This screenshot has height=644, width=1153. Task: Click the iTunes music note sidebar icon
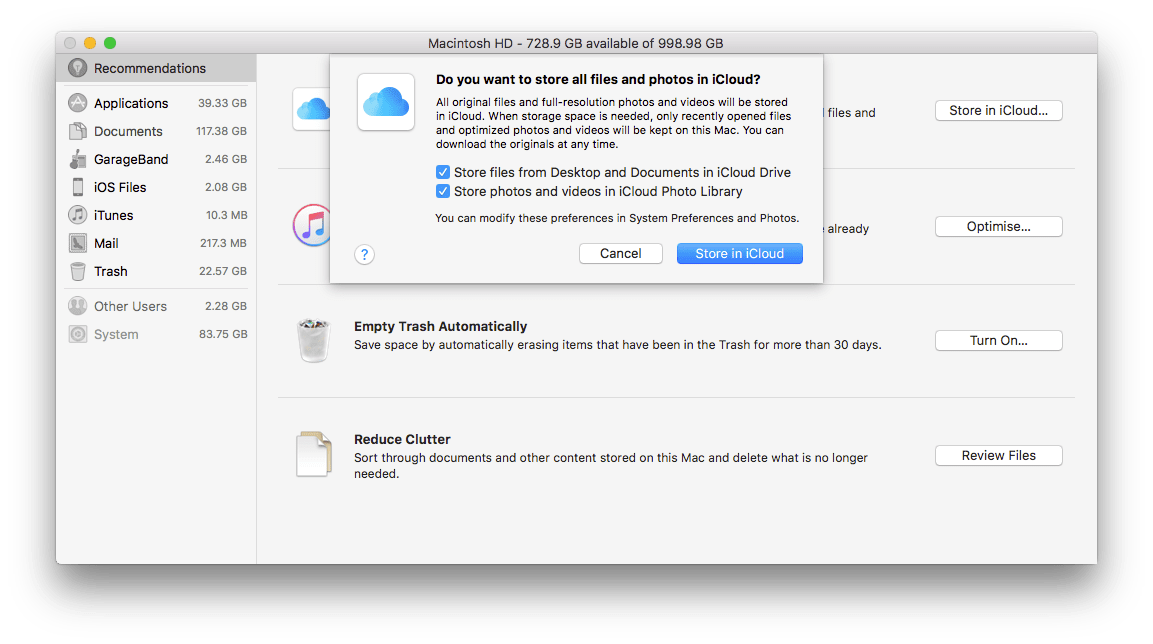tap(77, 215)
